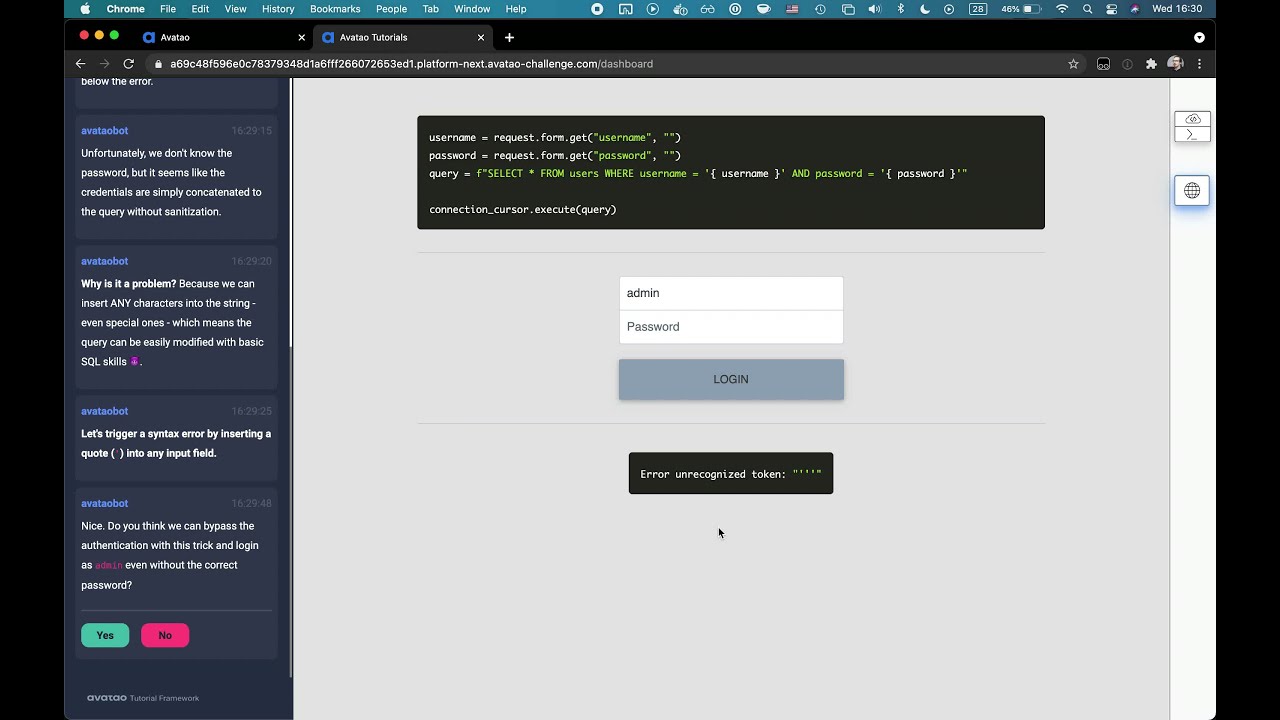Image resolution: width=1280 pixels, height=720 pixels.
Task: Open the Chrome three-dot menu
Action: click(1199, 64)
